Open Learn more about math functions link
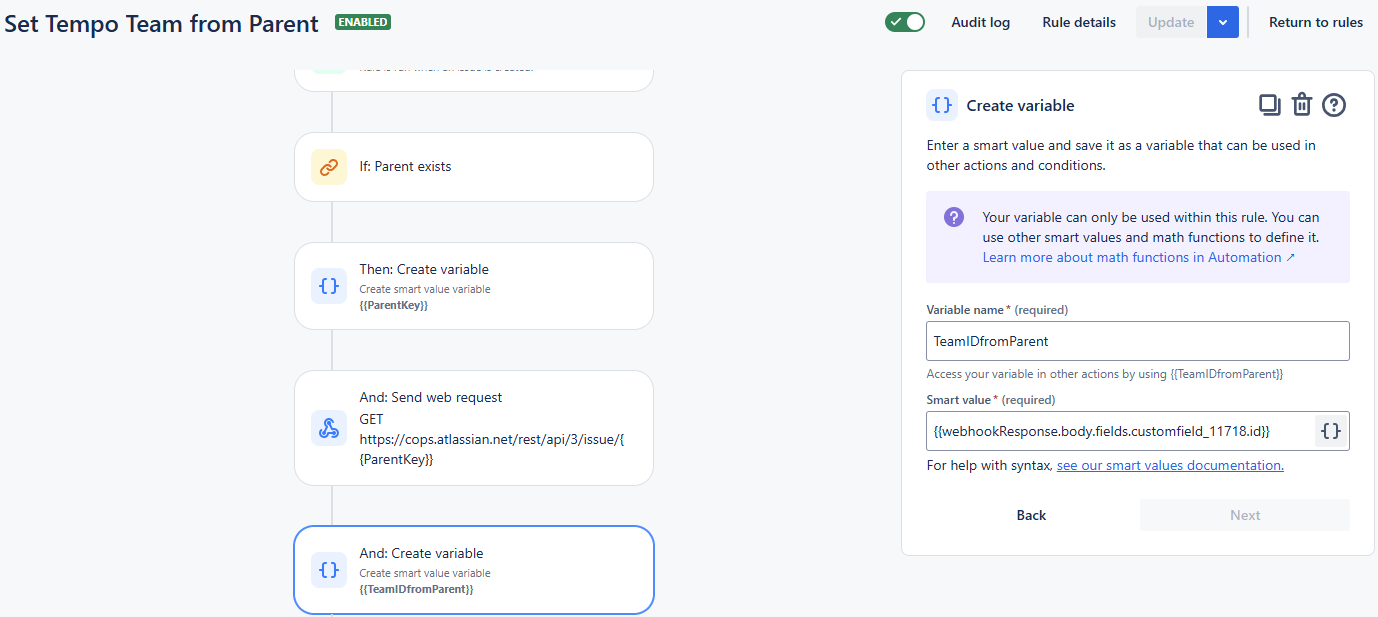 click(x=1138, y=257)
